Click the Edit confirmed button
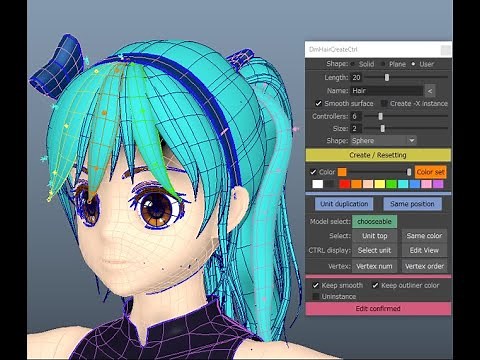 (x=378, y=309)
